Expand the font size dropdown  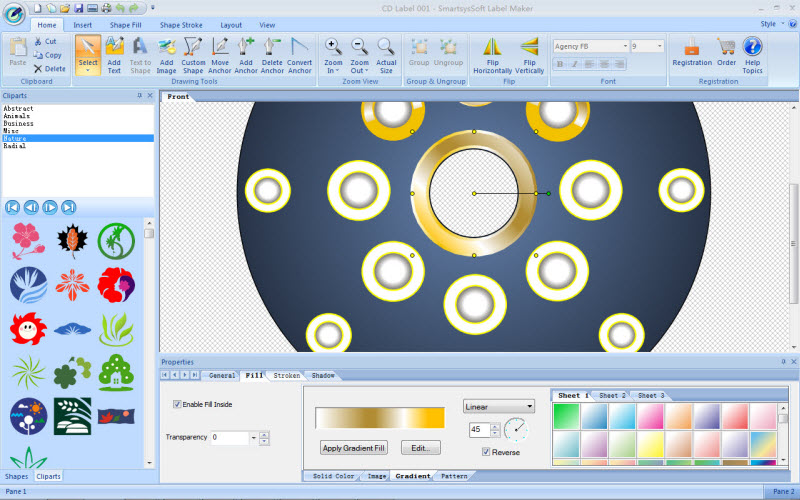coord(659,46)
